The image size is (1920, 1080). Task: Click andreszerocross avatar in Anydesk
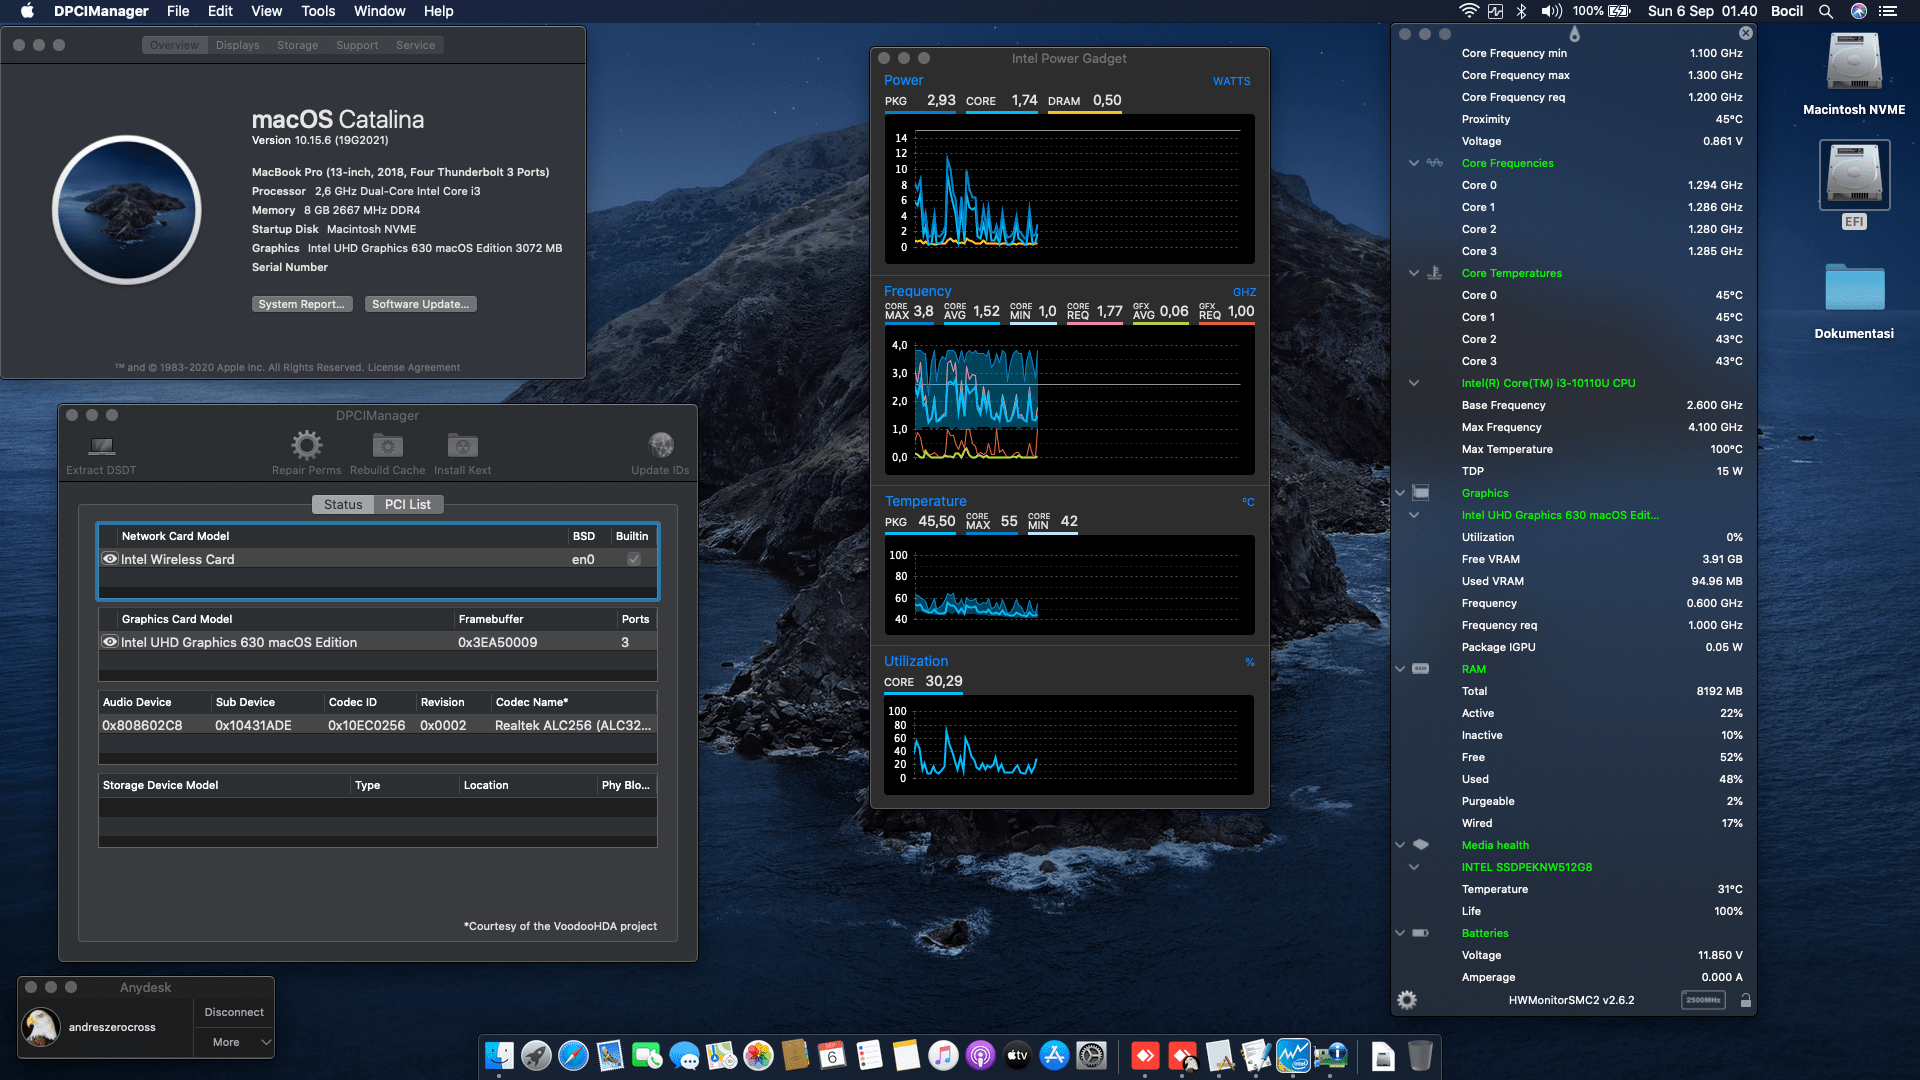tap(41, 1027)
